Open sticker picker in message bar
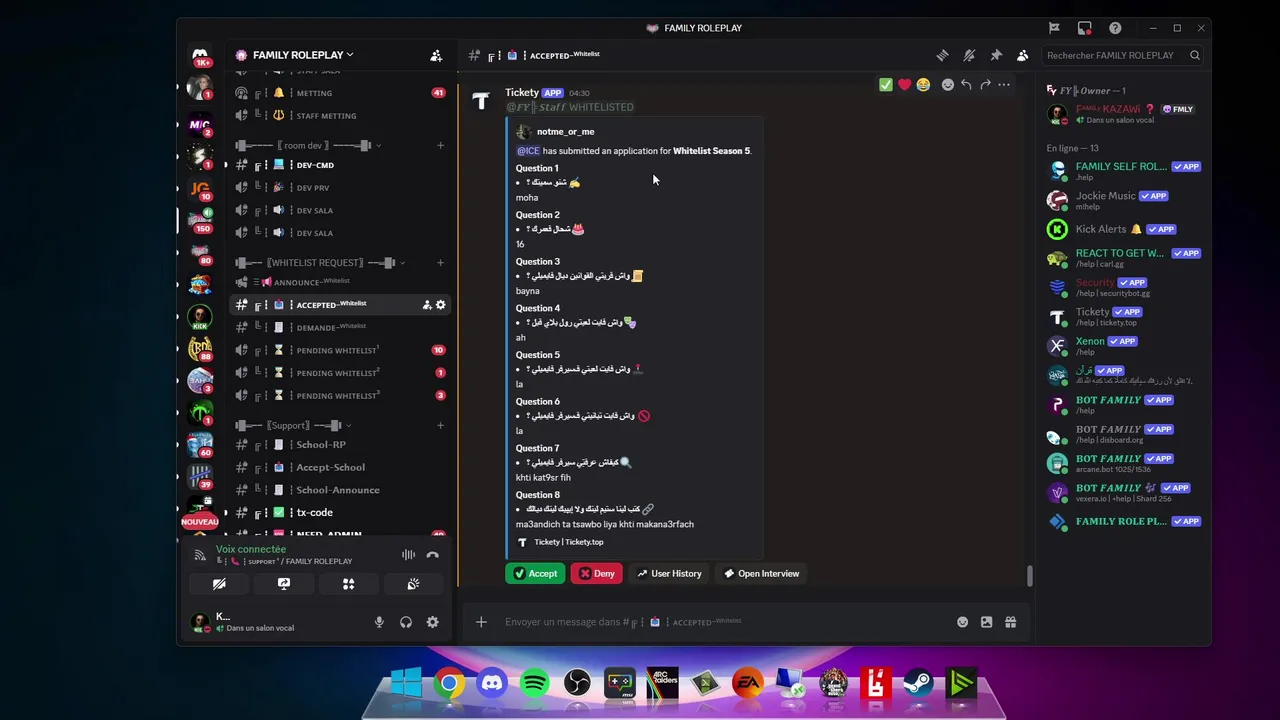Screen dimensions: 1280x720 point(986,622)
